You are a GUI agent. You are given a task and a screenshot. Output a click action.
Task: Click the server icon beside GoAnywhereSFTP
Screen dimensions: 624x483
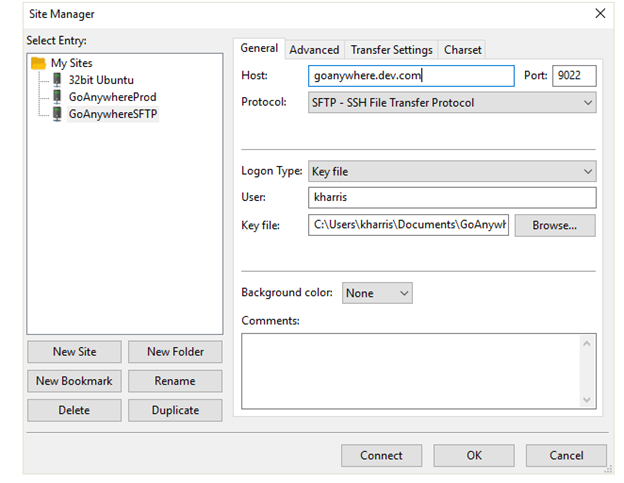pyautogui.click(x=57, y=114)
